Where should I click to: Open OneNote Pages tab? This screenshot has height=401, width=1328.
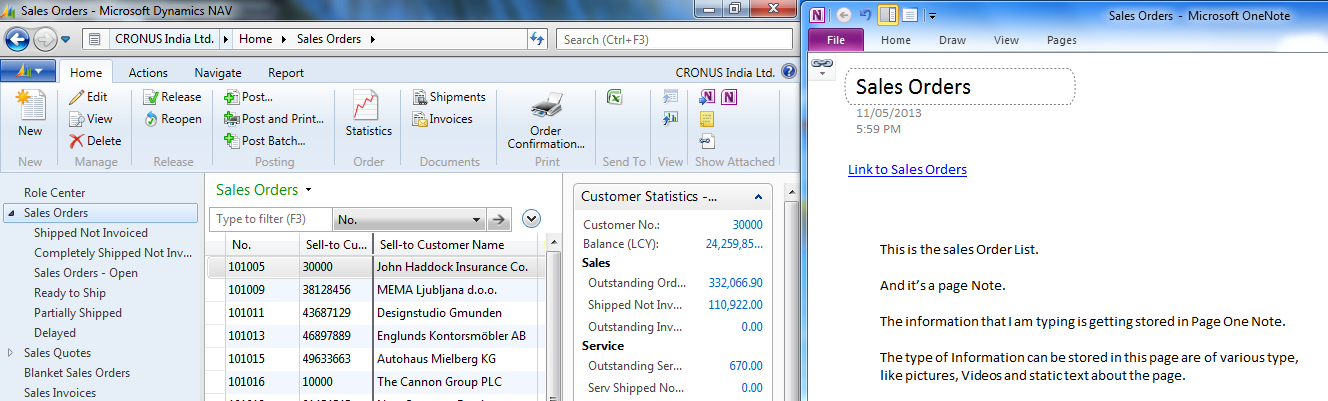1061,40
